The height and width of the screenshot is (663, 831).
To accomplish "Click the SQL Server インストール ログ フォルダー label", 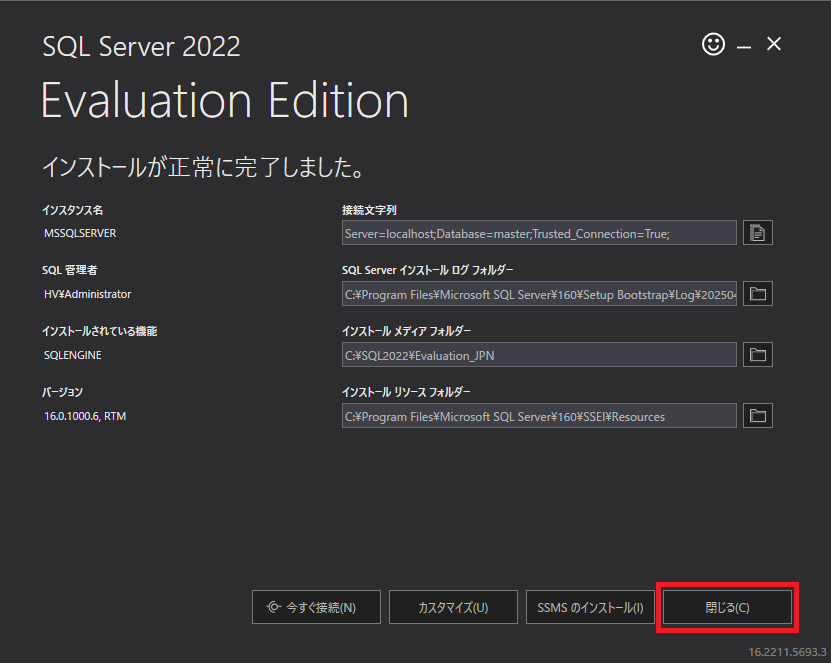I will pos(428,270).
